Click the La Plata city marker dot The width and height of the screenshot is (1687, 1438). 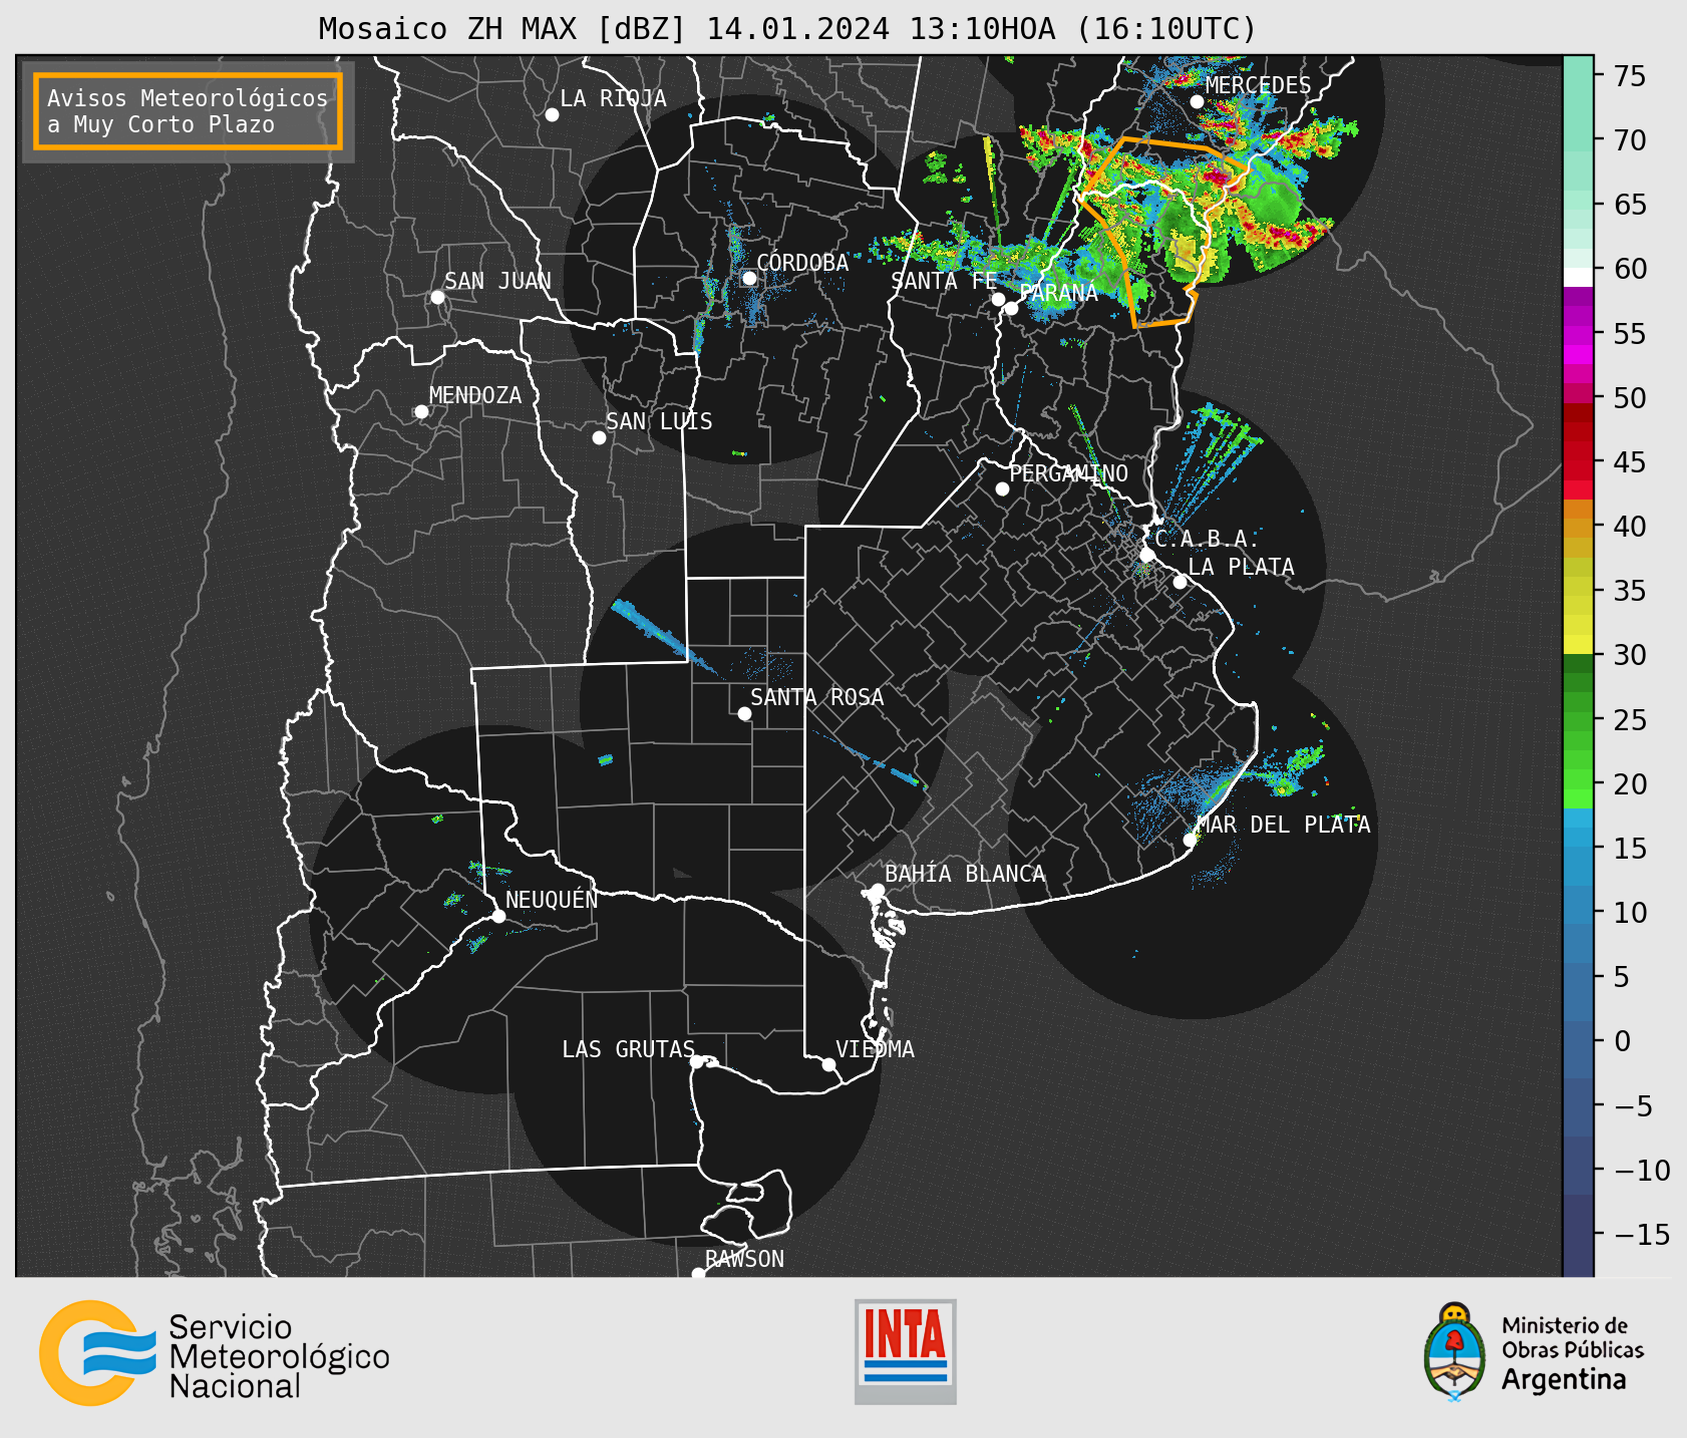[1180, 582]
